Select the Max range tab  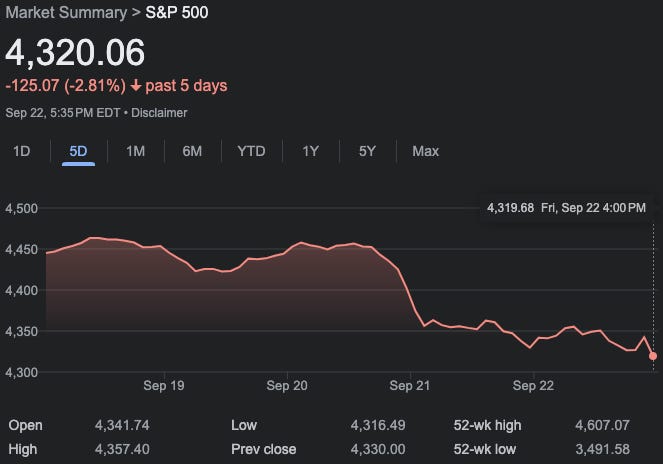(425, 151)
